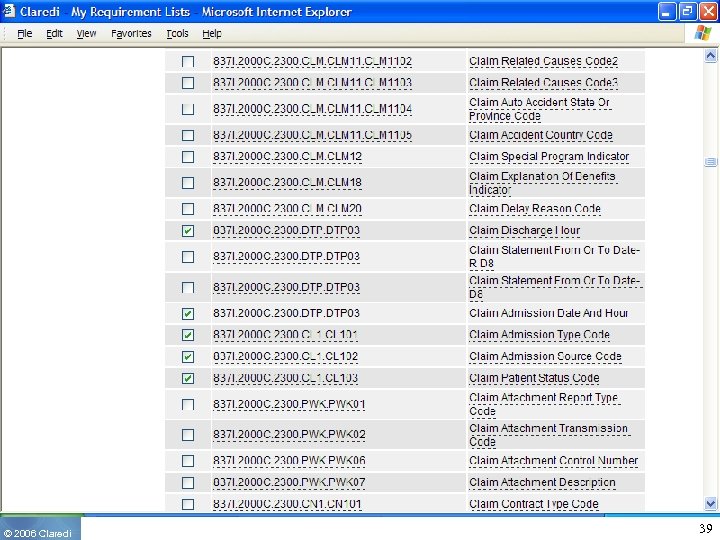Viewport: 720px width, 540px height.
Task: Click the vertical scrollbar thumb
Action: pos(710,162)
